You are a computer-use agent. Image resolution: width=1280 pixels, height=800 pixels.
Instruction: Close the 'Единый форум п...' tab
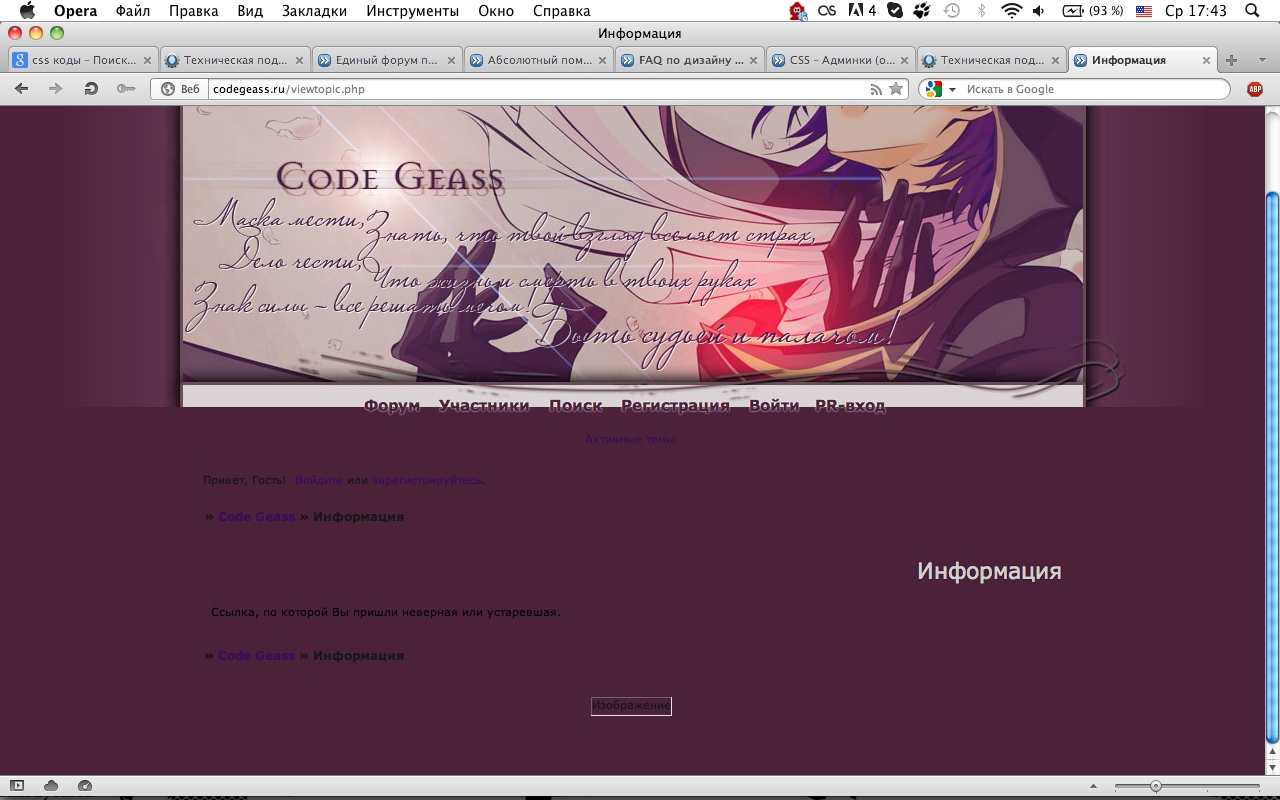[451, 60]
